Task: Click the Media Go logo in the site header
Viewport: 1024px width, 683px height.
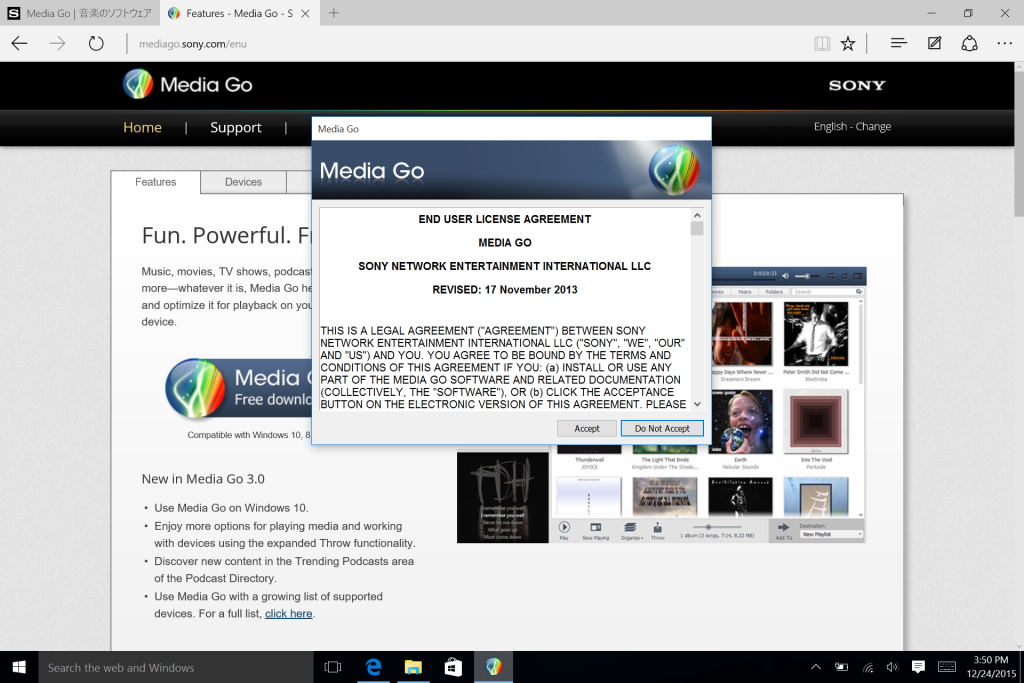Action: [x=187, y=84]
